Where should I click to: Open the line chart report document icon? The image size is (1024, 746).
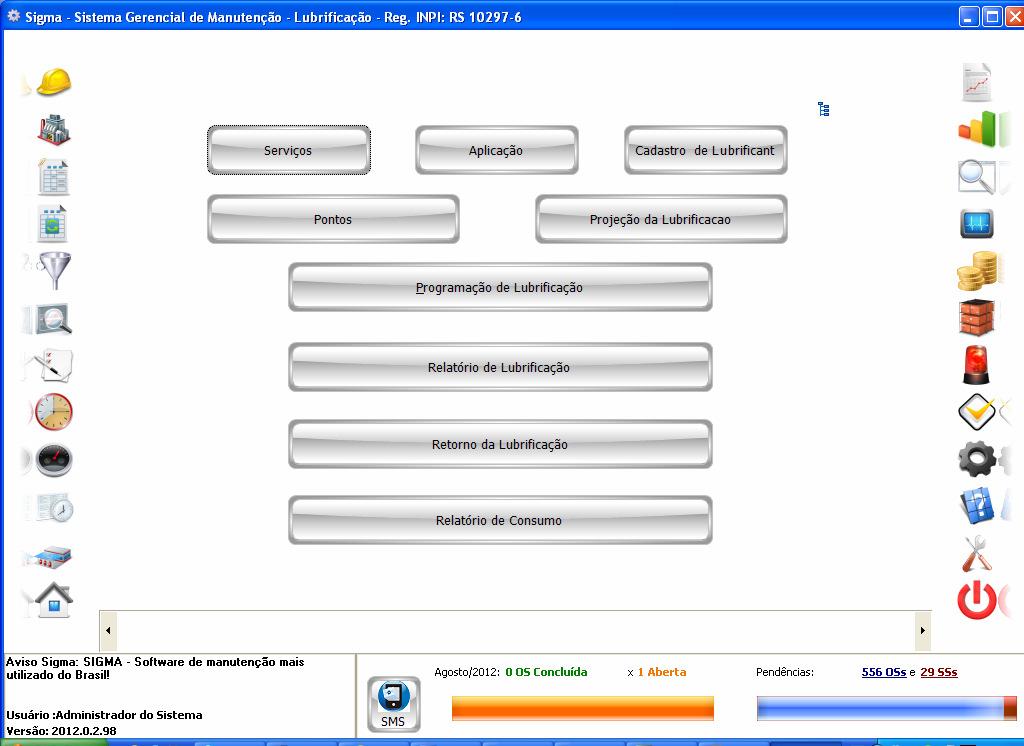pos(977,82)
